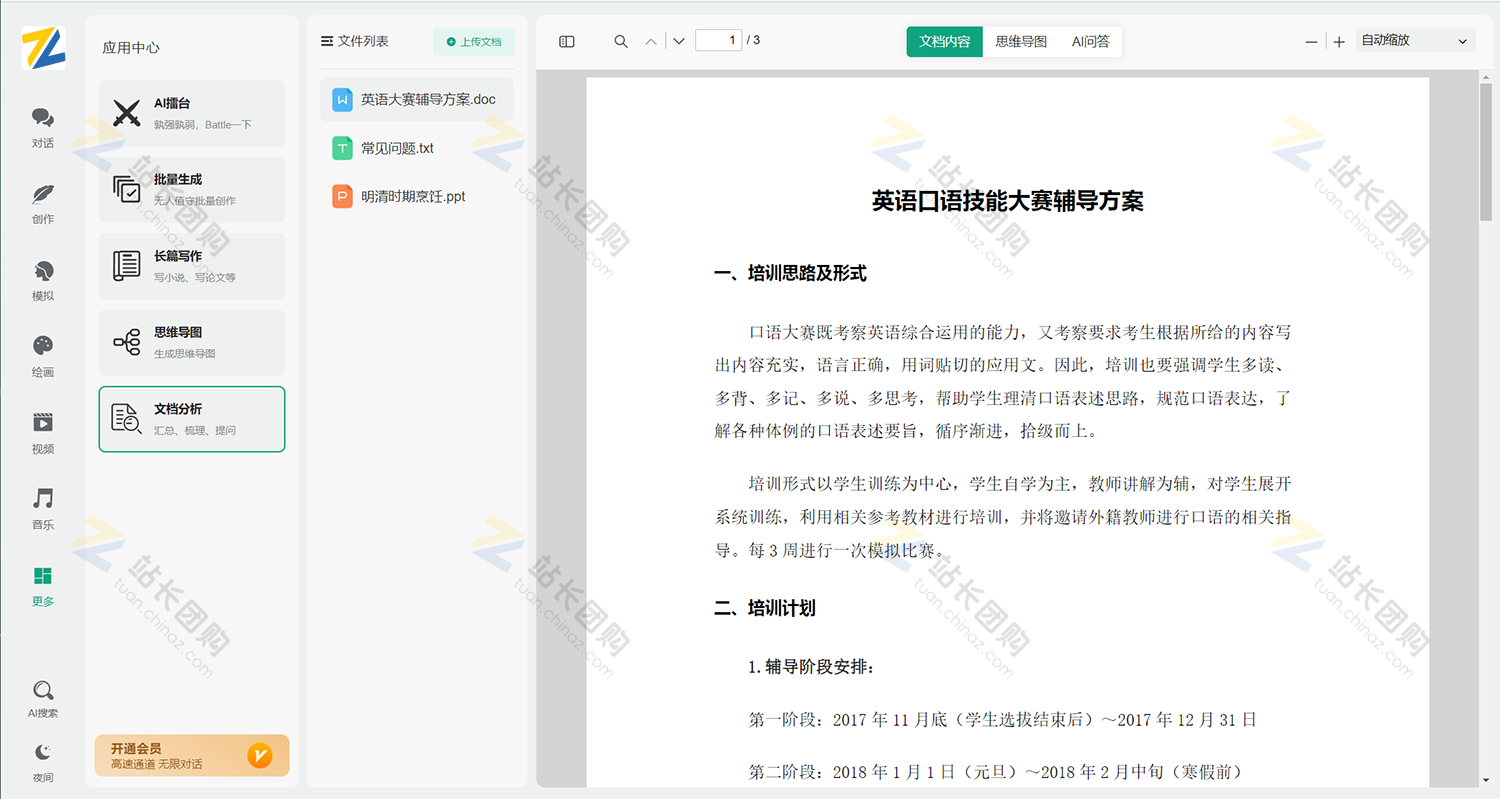Open the 对话 chat section

43,128
